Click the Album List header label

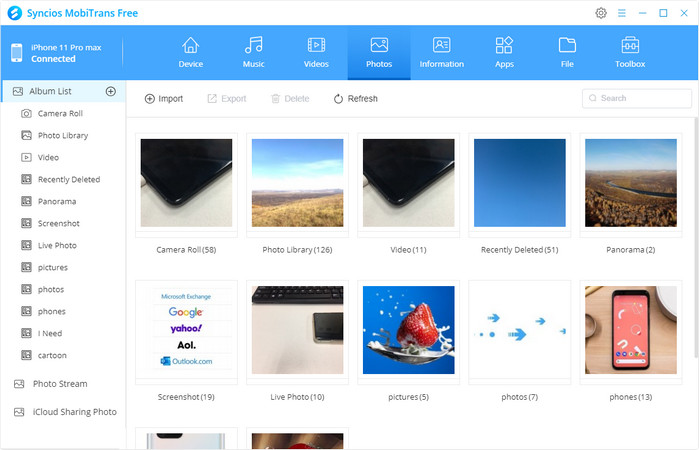point(50,91)
